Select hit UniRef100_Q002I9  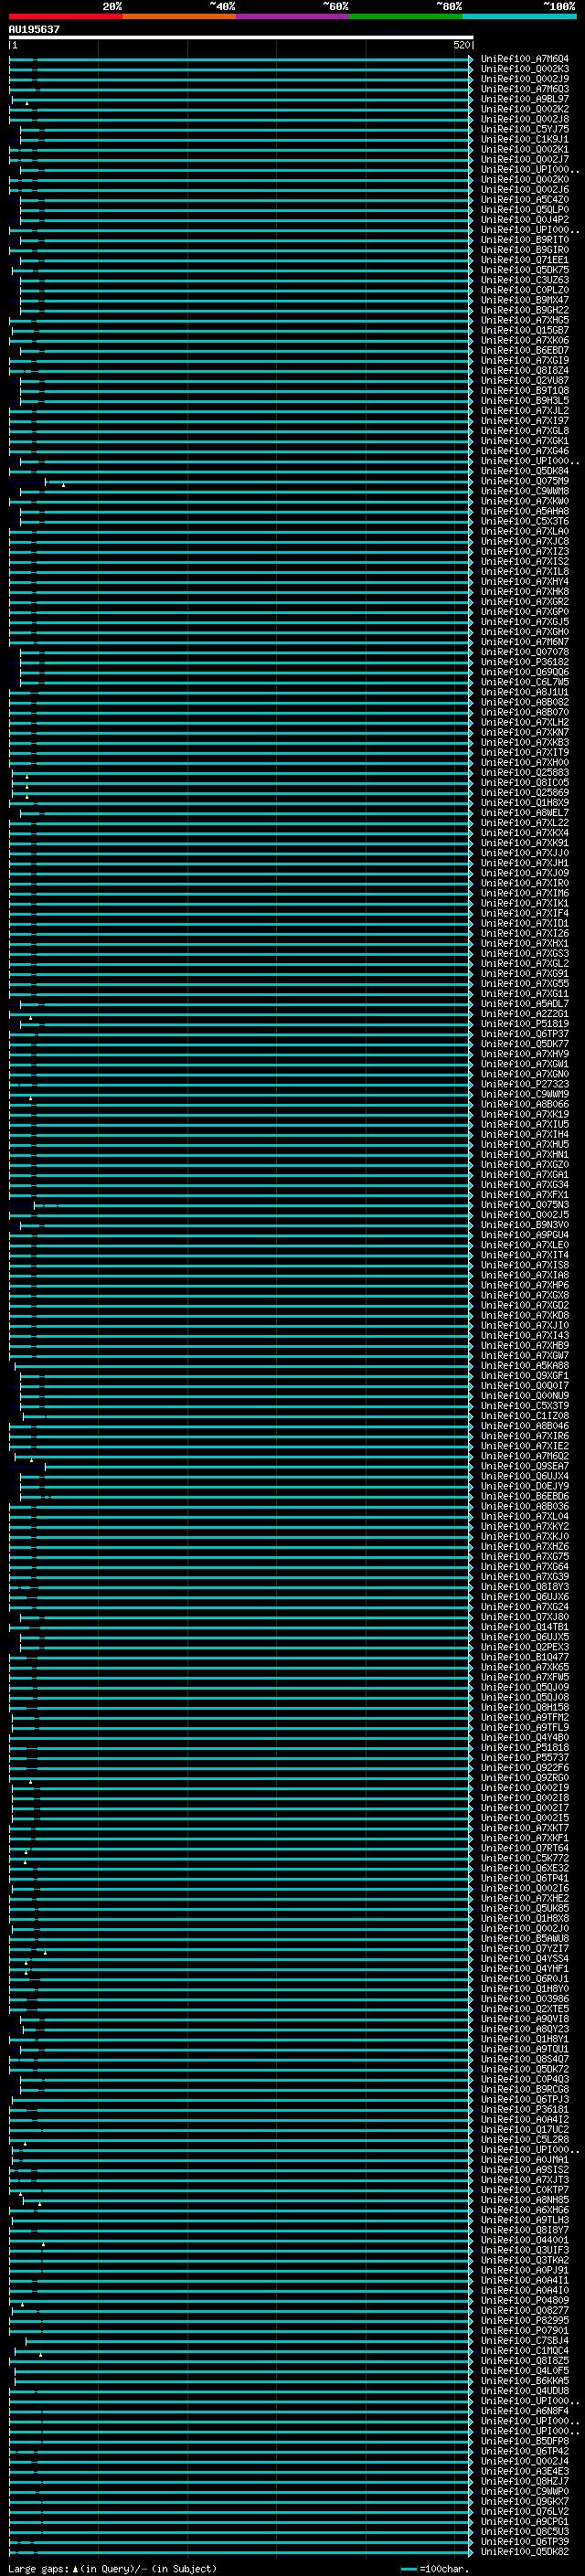pyautogui.click(x=525, y=1788)
